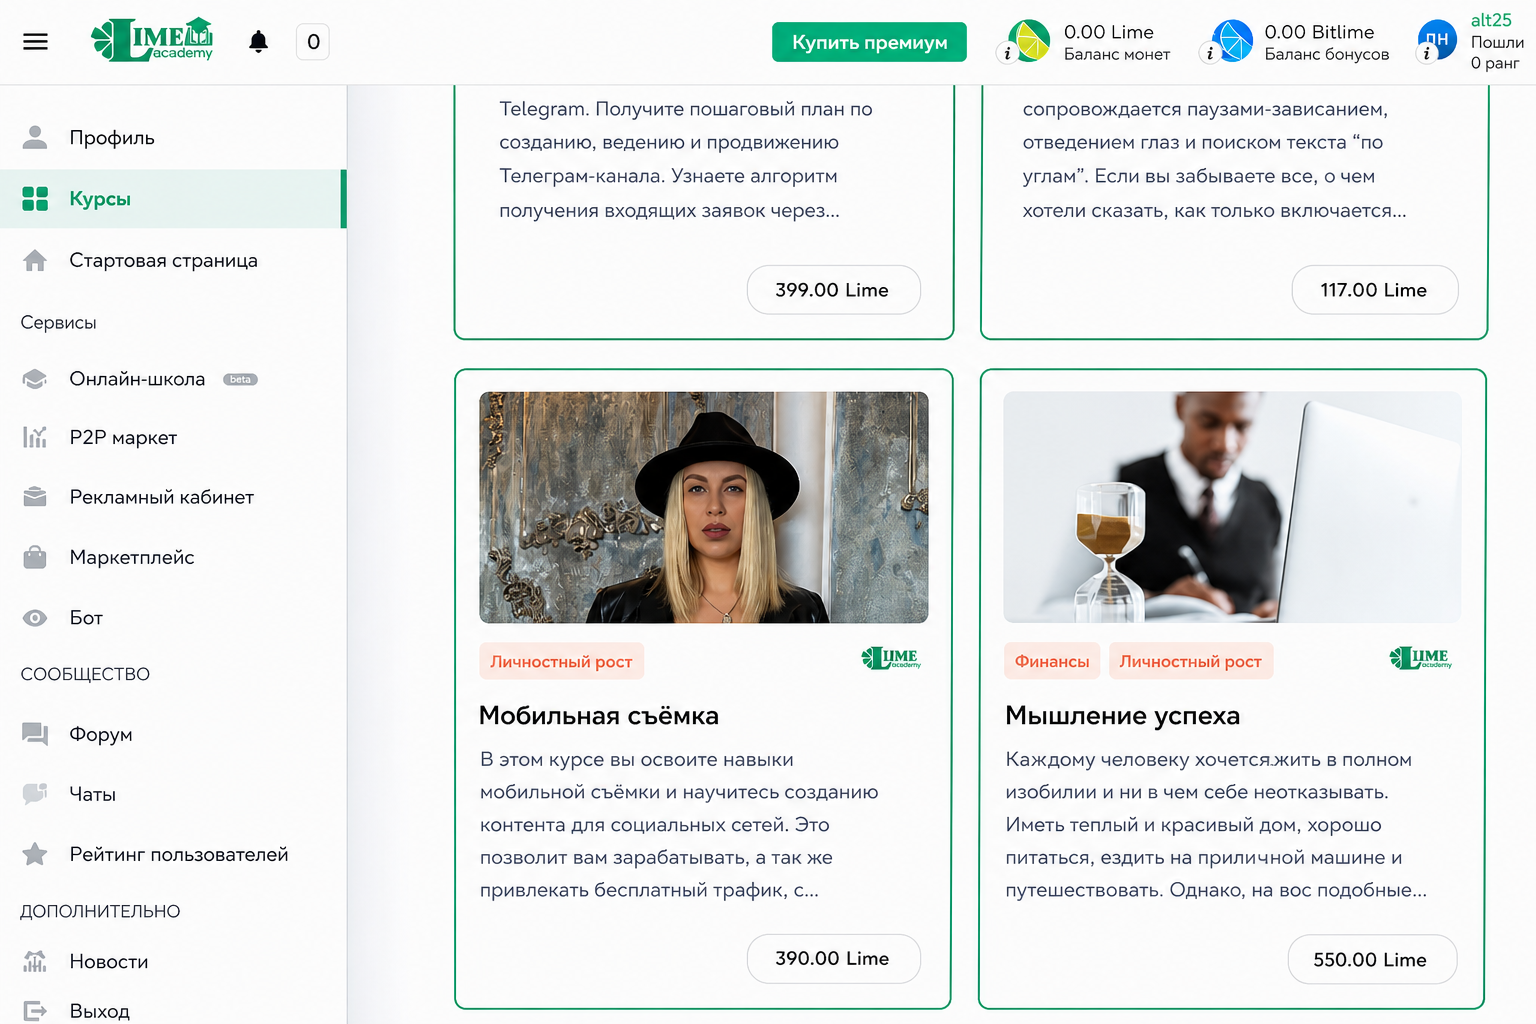Click the Стартовая страница home icon
The width and height of the screenshot is (1536, 1024).
pyautogui.click(x=35, y=261)
